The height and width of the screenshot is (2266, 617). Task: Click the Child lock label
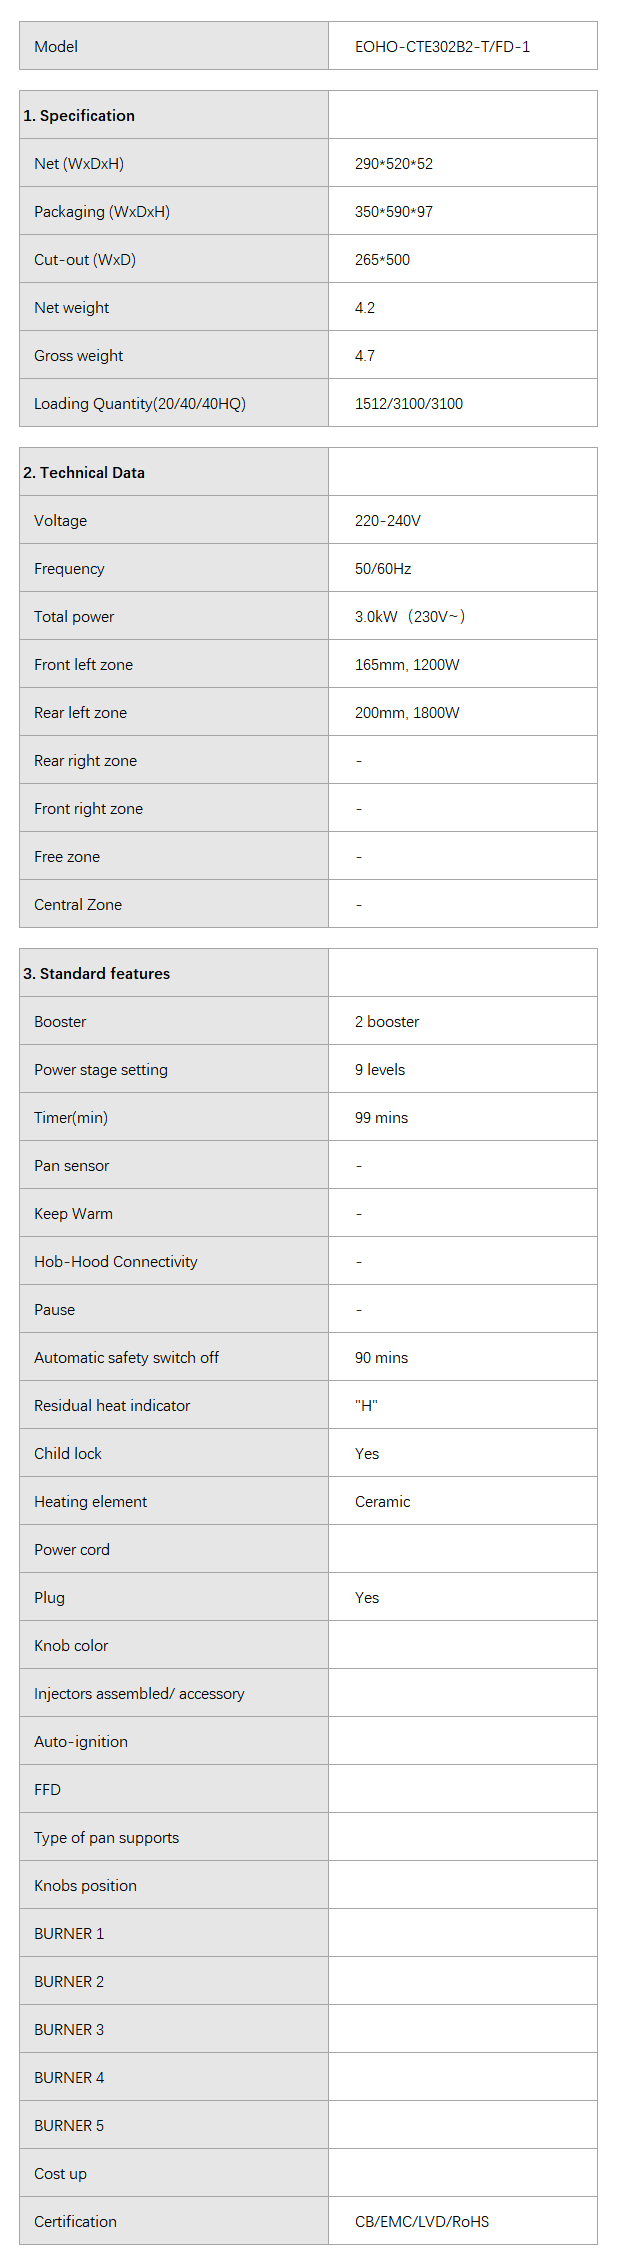(68, 1454)
